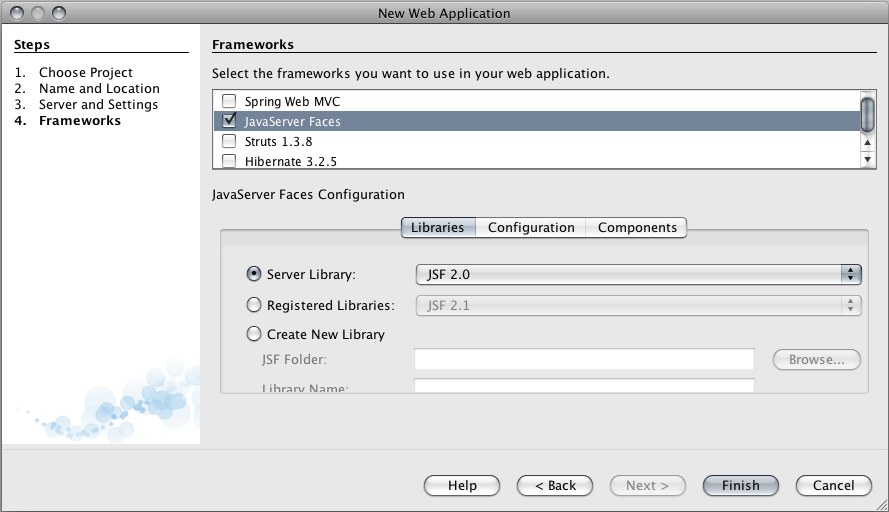
Task: Select the Hibernate 3.2.5 row text
Action: [291, 162]
